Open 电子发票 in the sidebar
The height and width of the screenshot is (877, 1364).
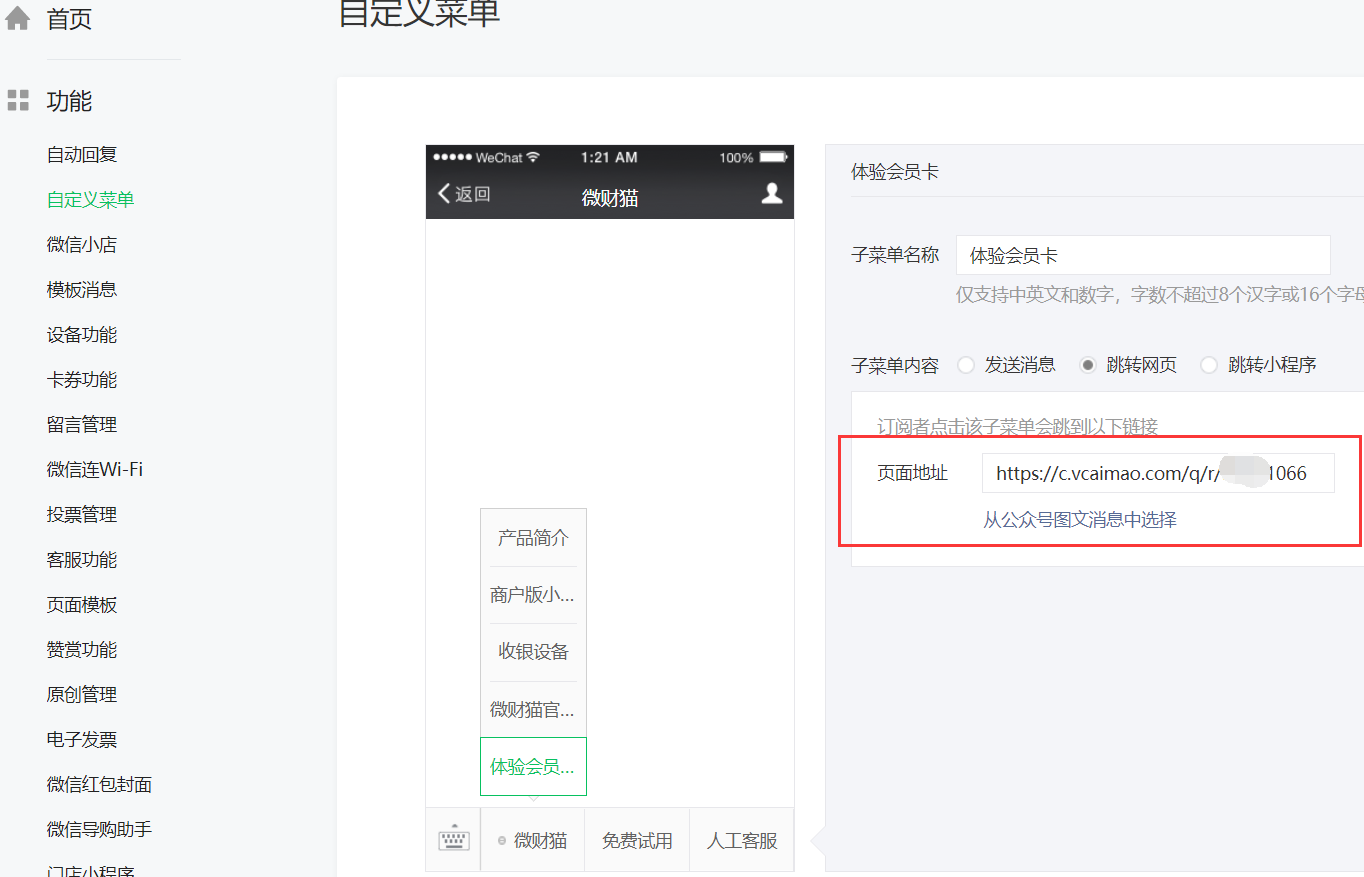click(82, 740)
